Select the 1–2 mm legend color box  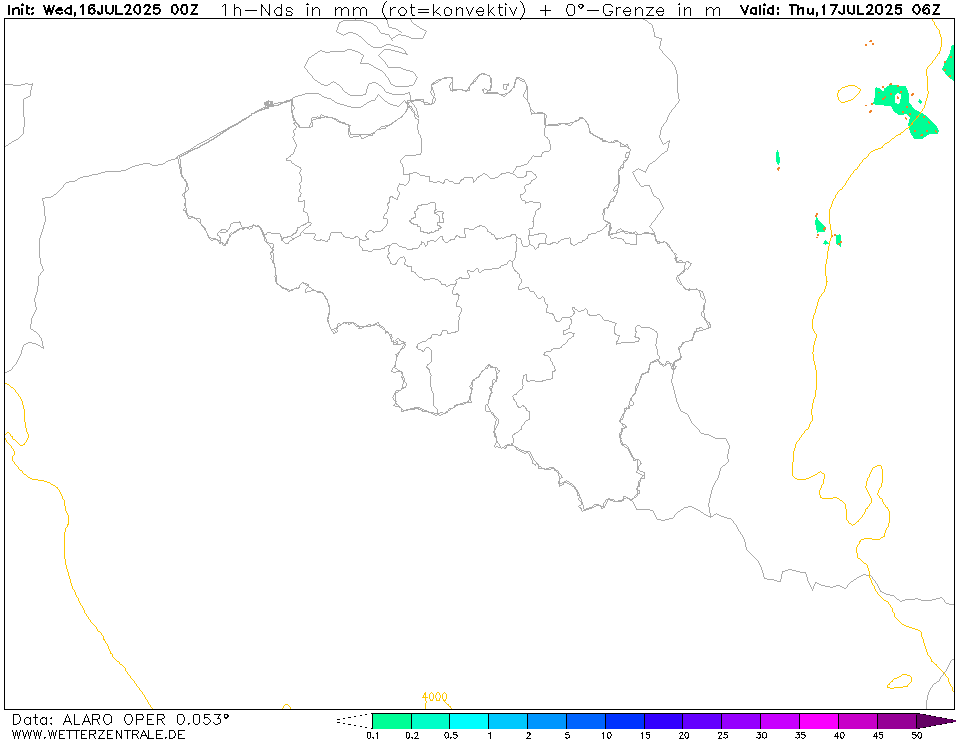coord(508,721)
